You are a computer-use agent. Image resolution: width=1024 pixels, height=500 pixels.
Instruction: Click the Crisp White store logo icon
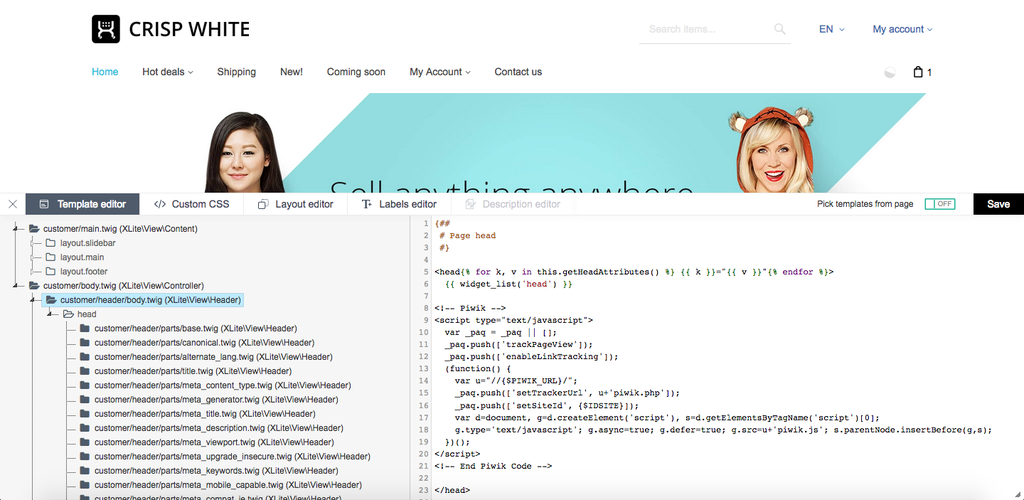point(106,29)
